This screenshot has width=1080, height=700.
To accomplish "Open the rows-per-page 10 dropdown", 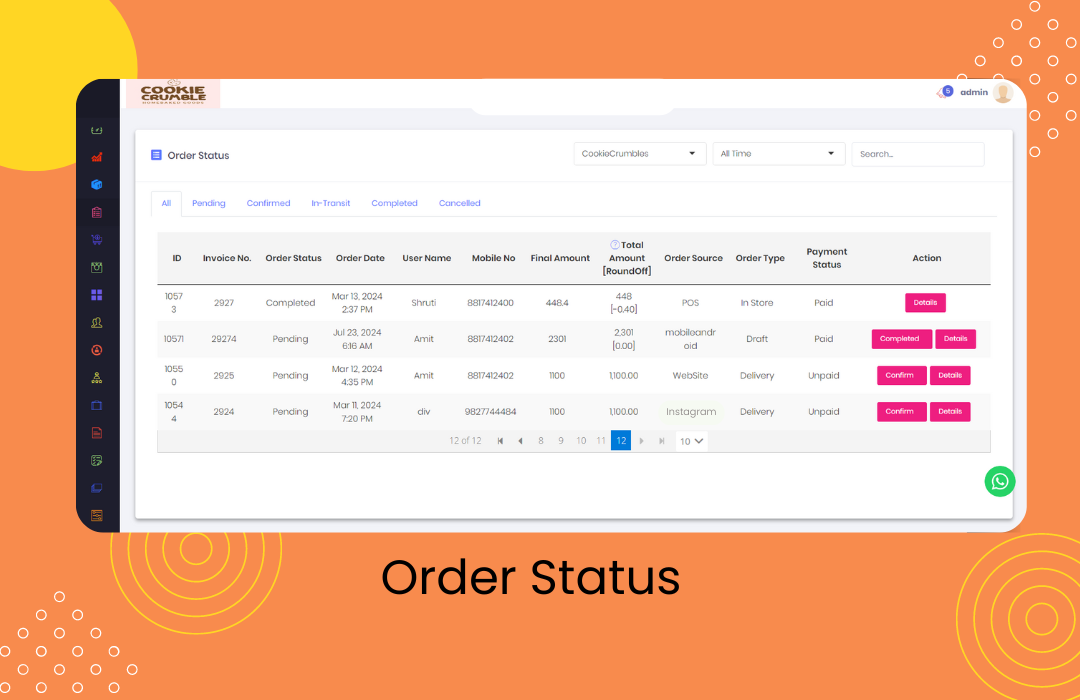I will (691, 440).
